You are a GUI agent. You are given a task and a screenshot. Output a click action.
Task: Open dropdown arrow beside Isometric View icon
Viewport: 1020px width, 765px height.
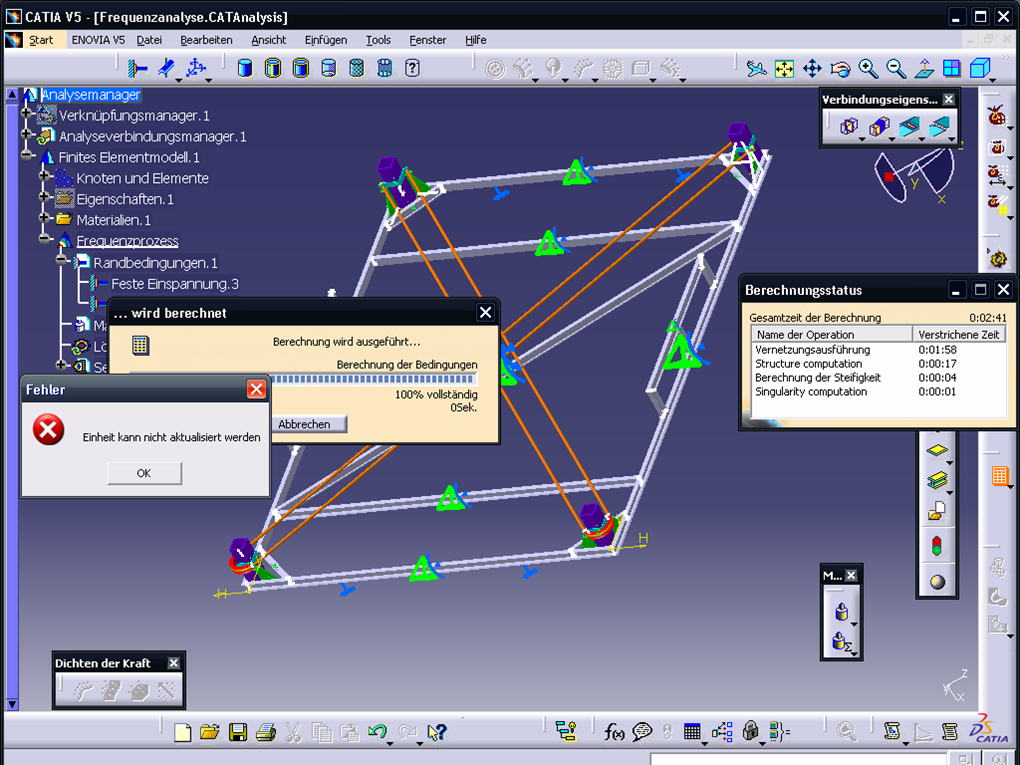(x=993, y=80)
